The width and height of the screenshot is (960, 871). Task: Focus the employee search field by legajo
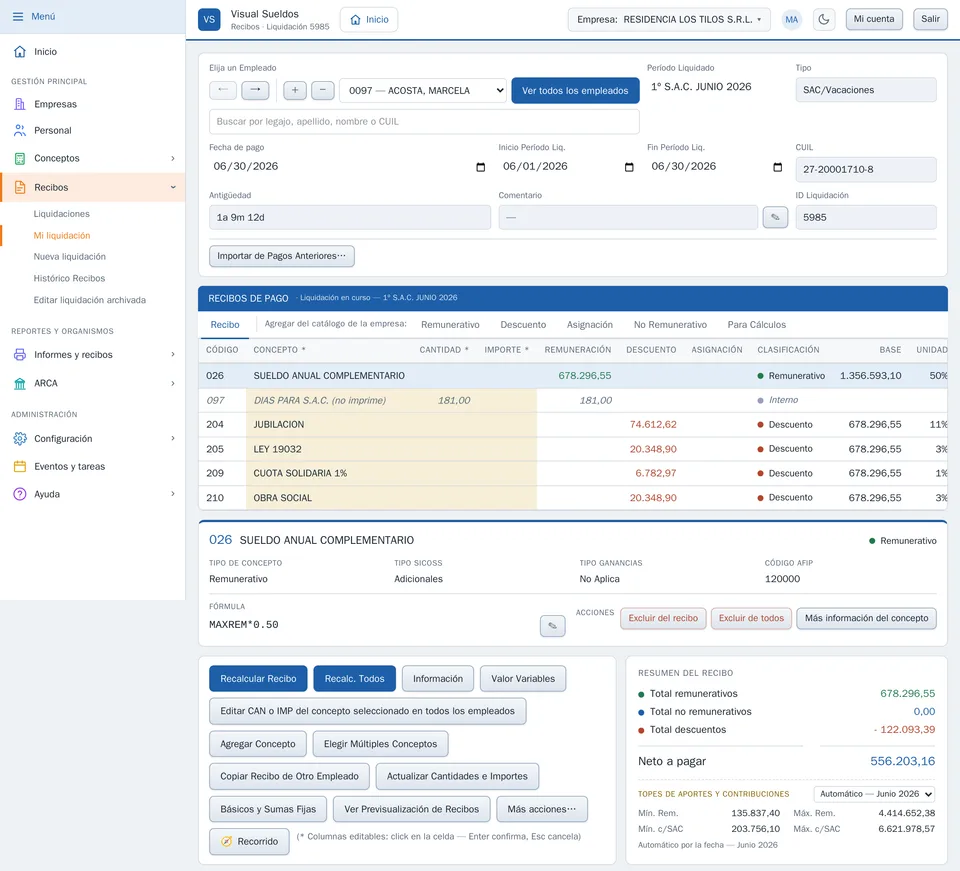(424, 122)
